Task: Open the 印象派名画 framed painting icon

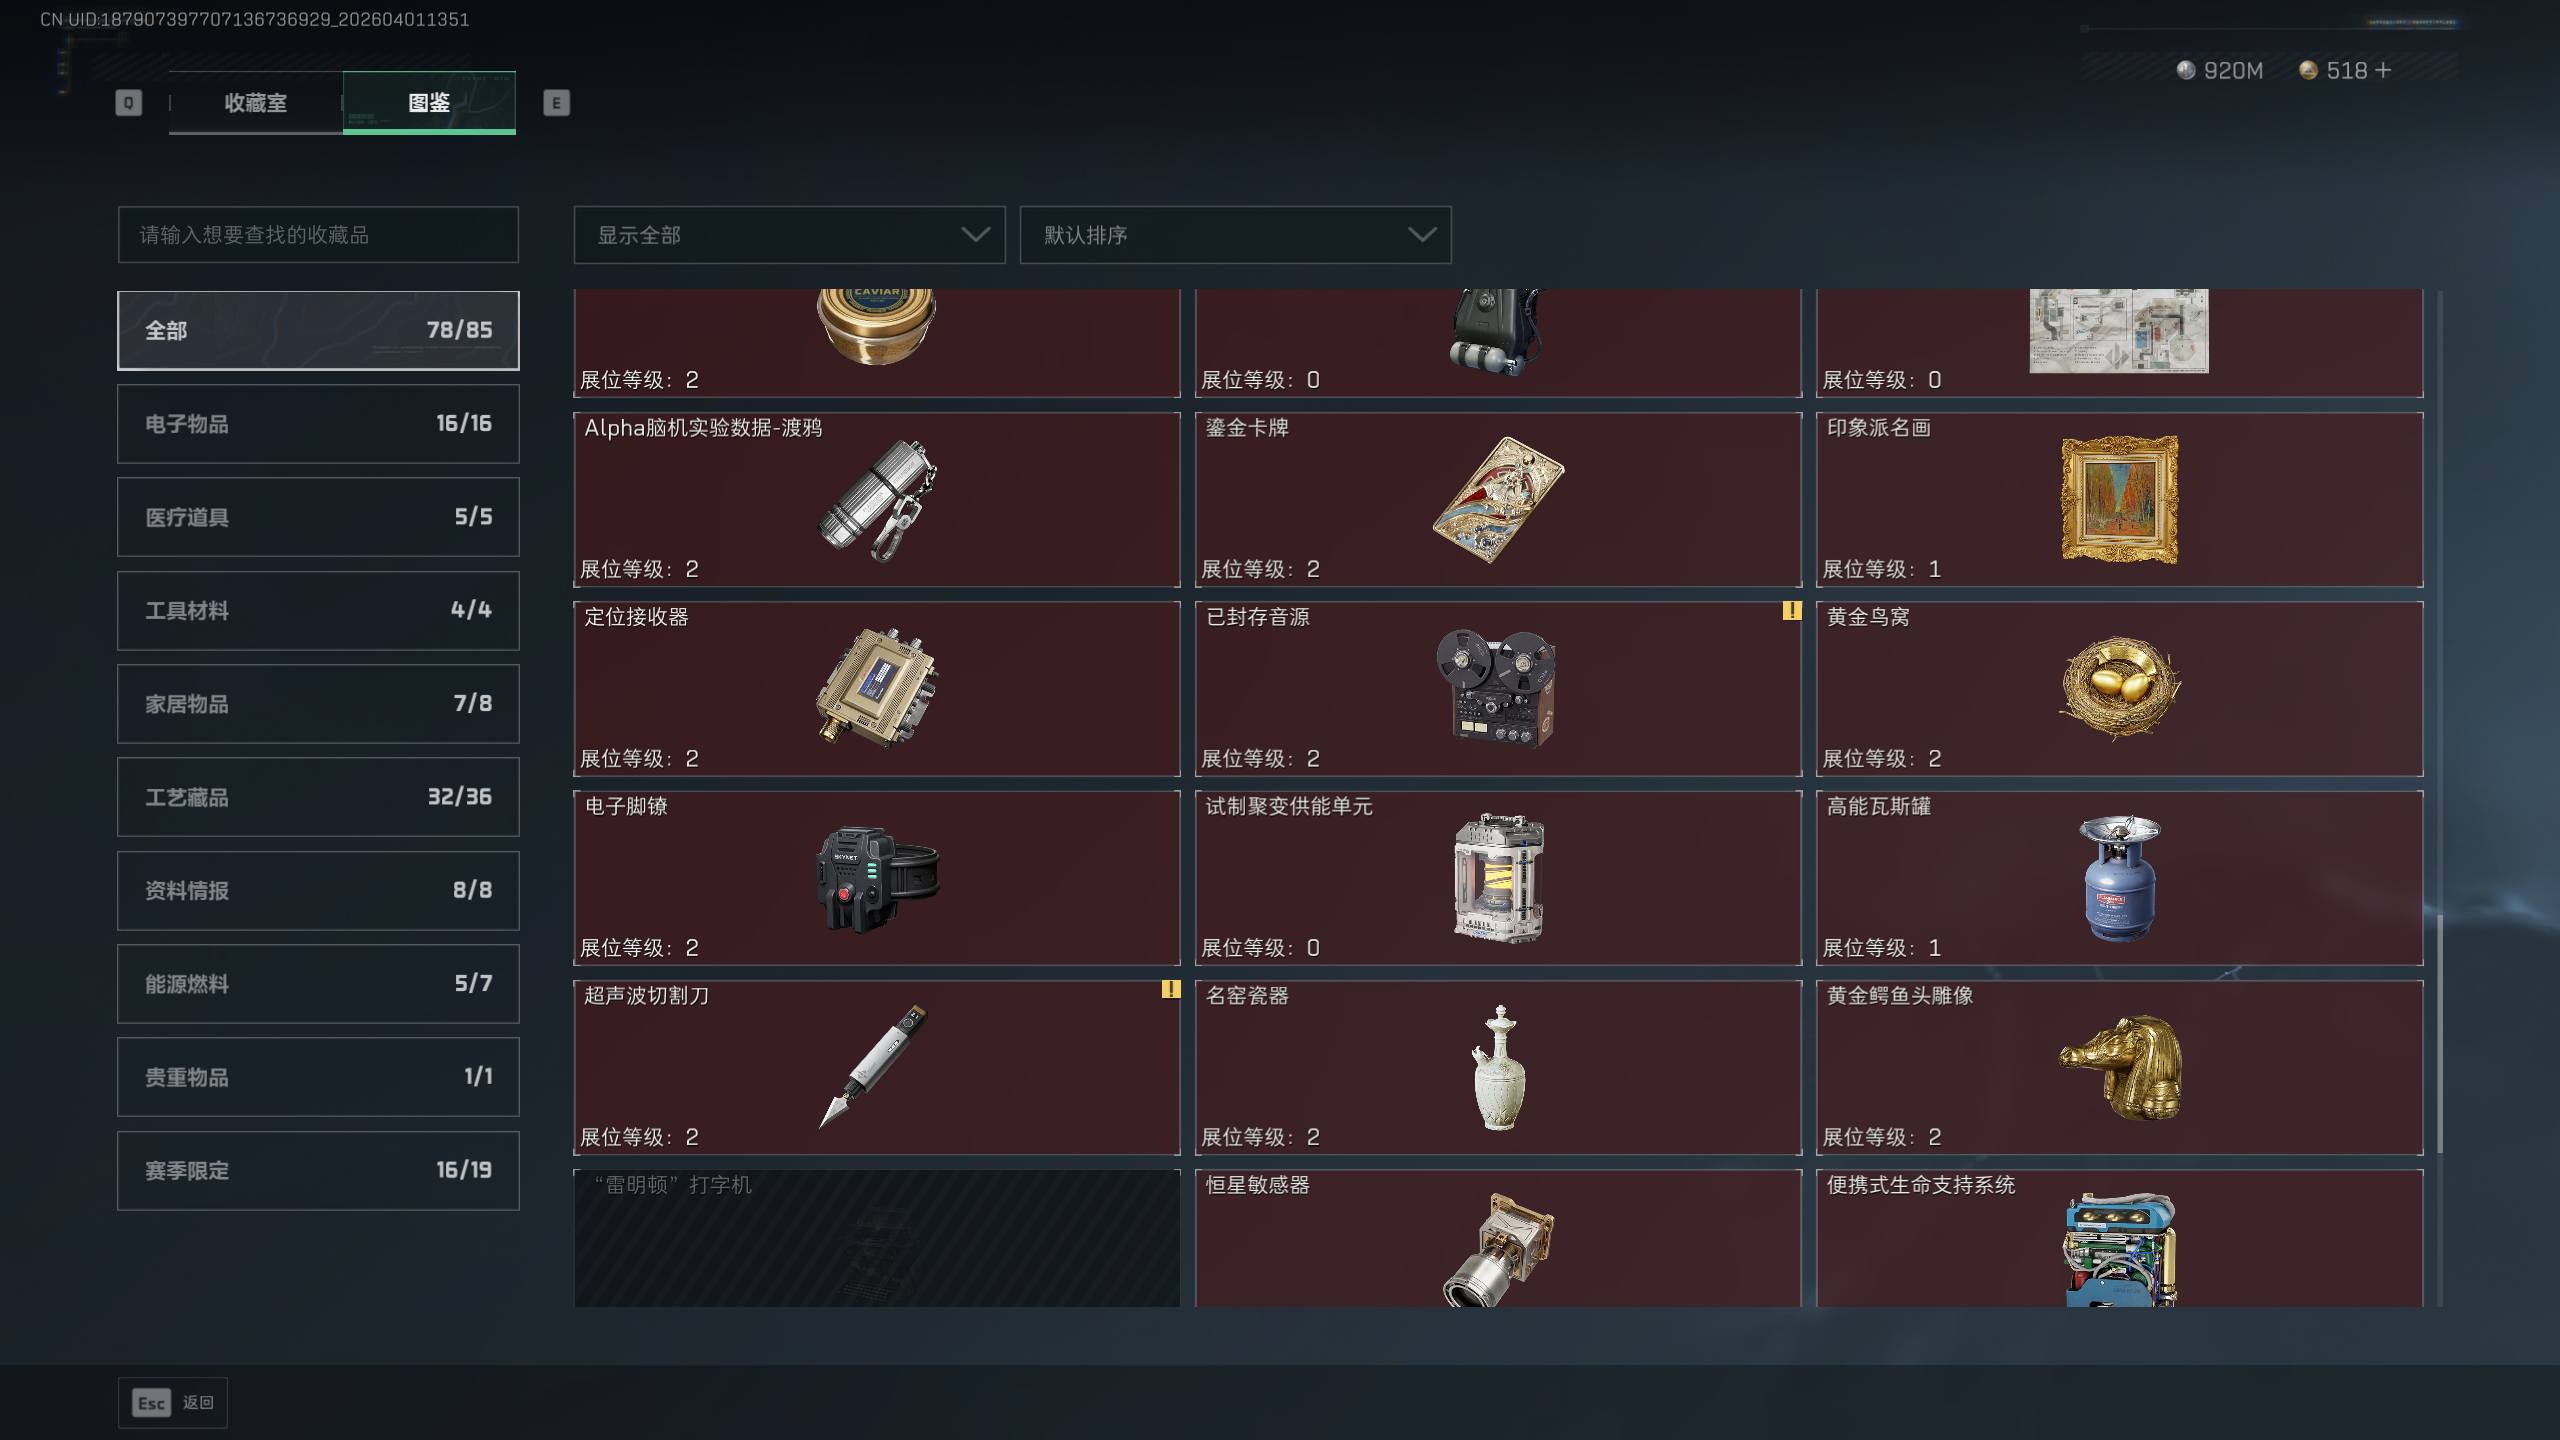Action: tap(2119, 499)
